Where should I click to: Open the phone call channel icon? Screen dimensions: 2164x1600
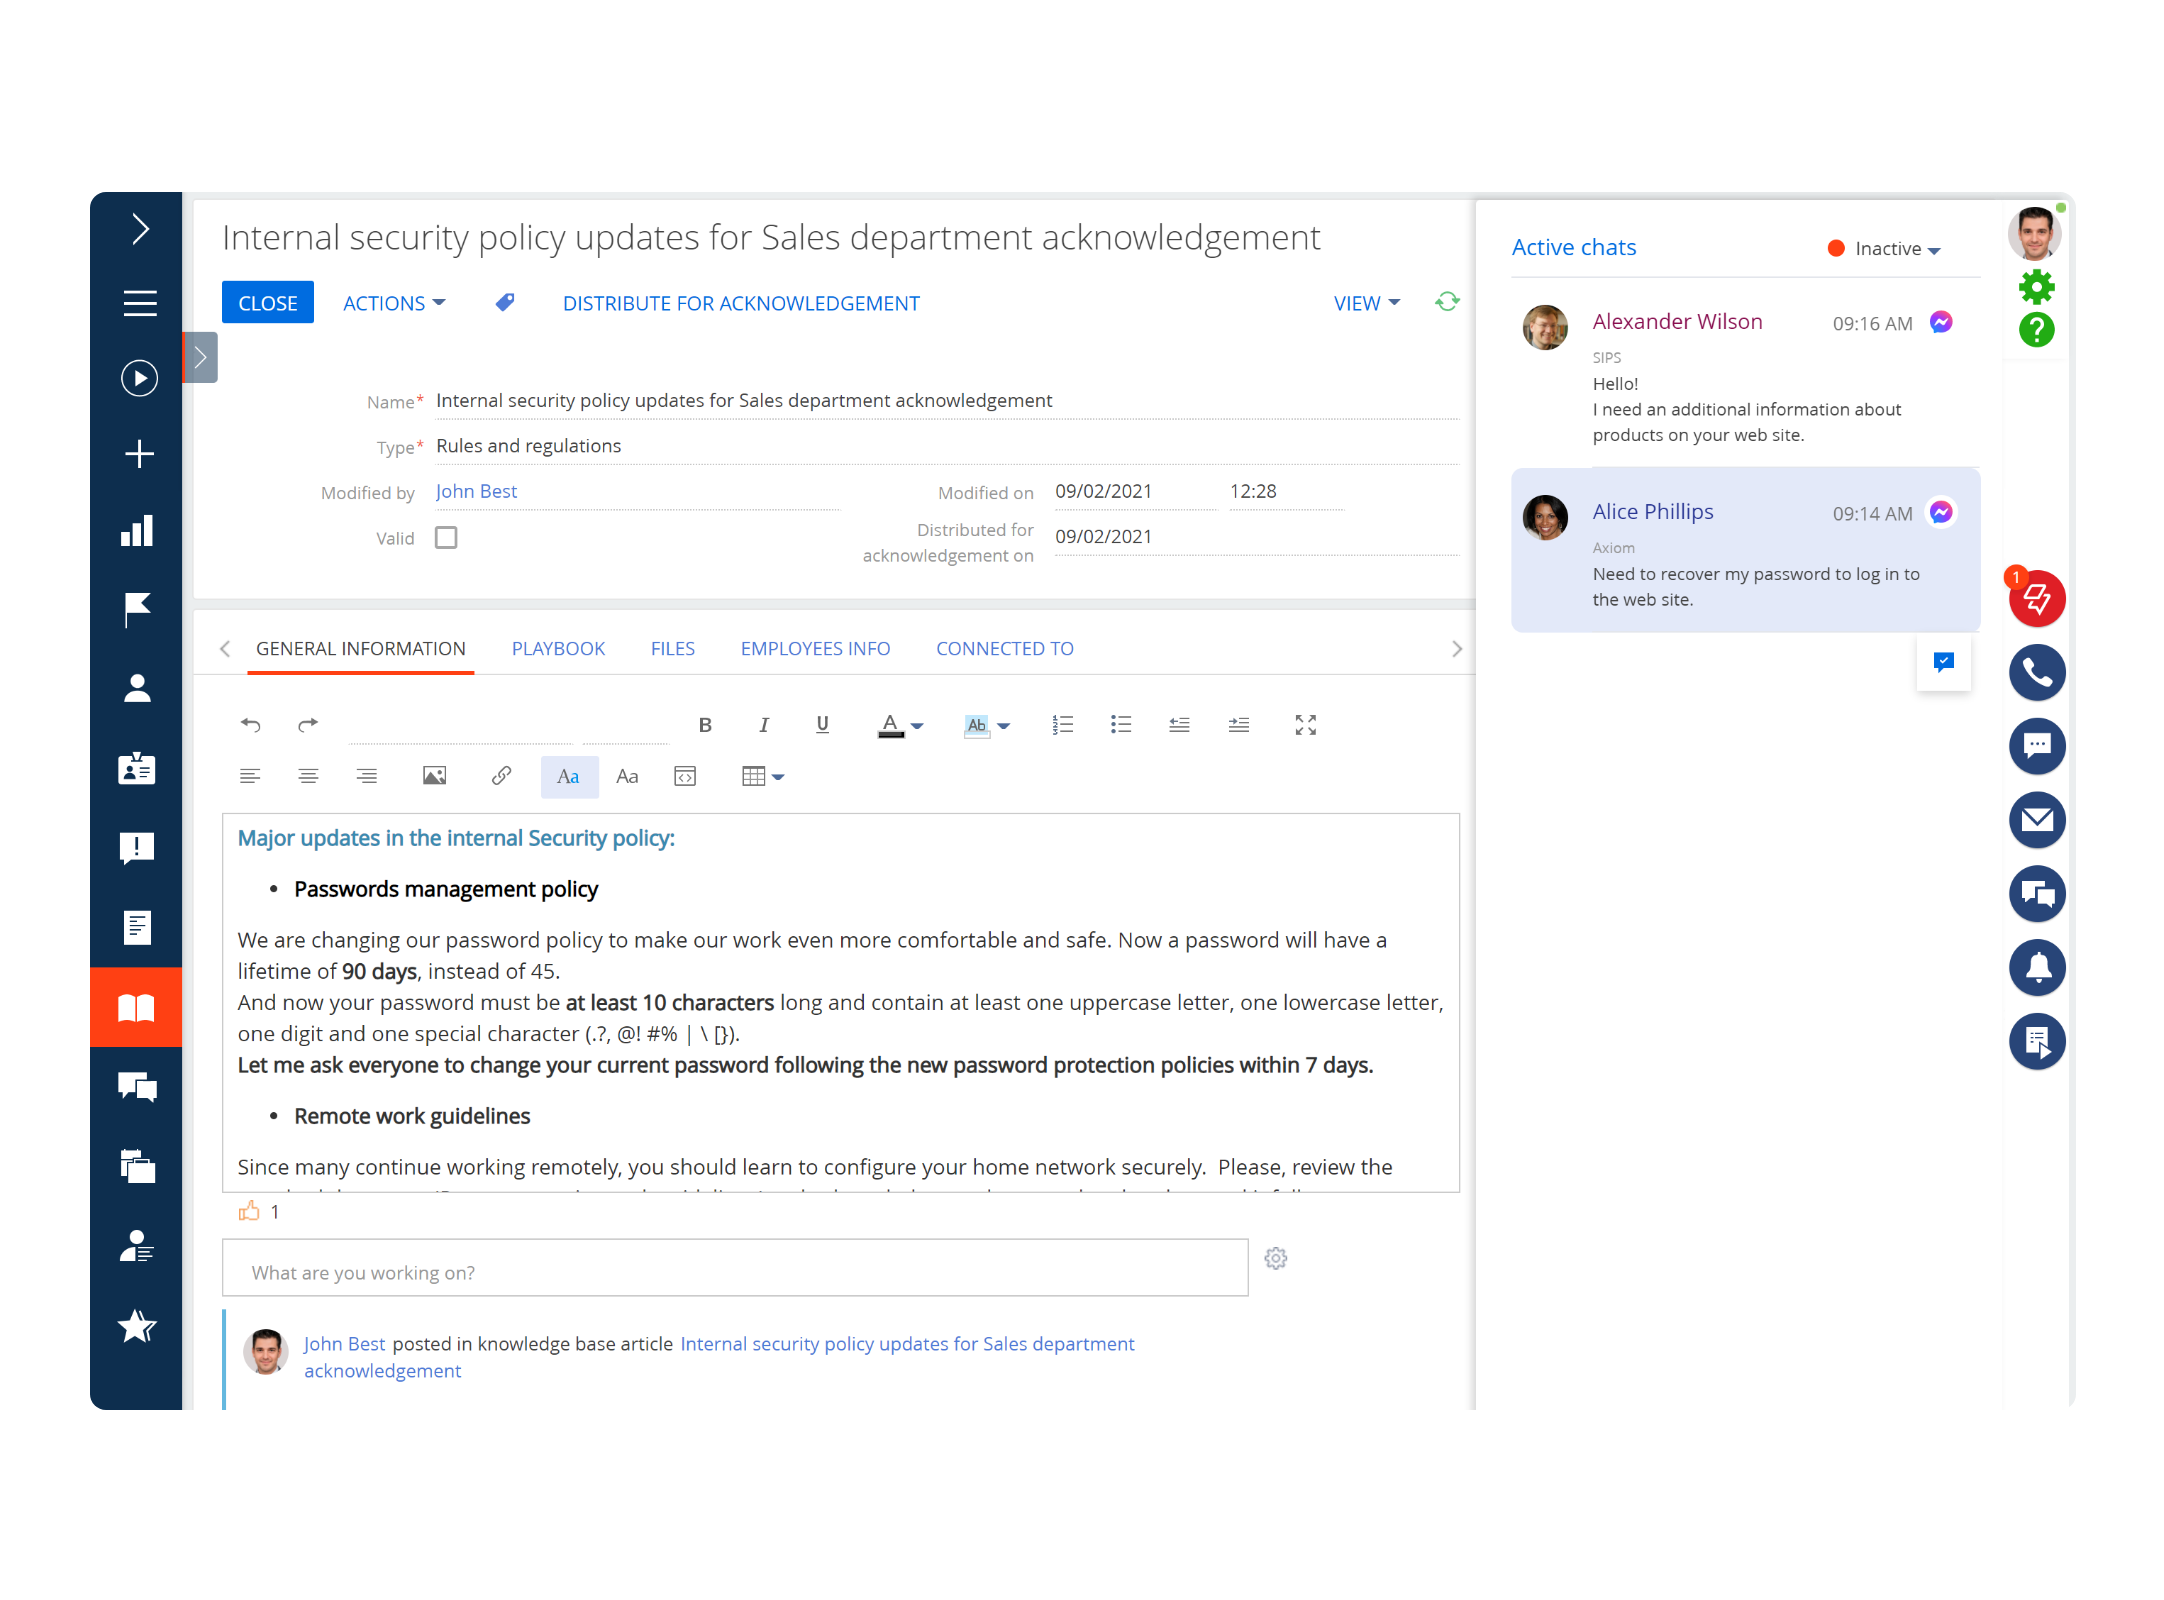[x=2037, y=672]
